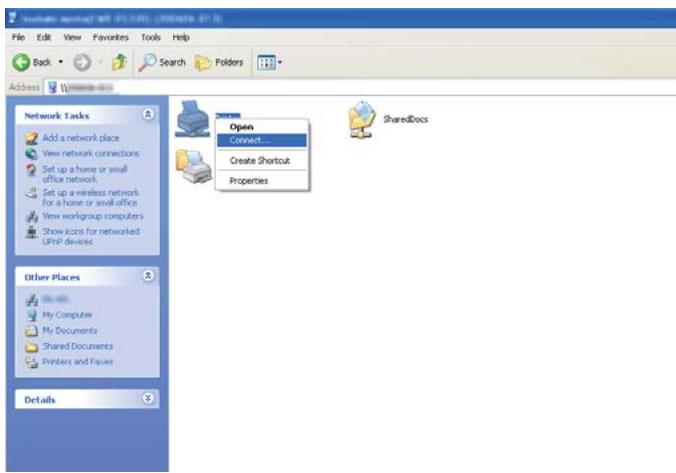Viewport: 676px width, 473px height.
Task: Choose Create Shortcut in the context menu
Action: [262, 161]
